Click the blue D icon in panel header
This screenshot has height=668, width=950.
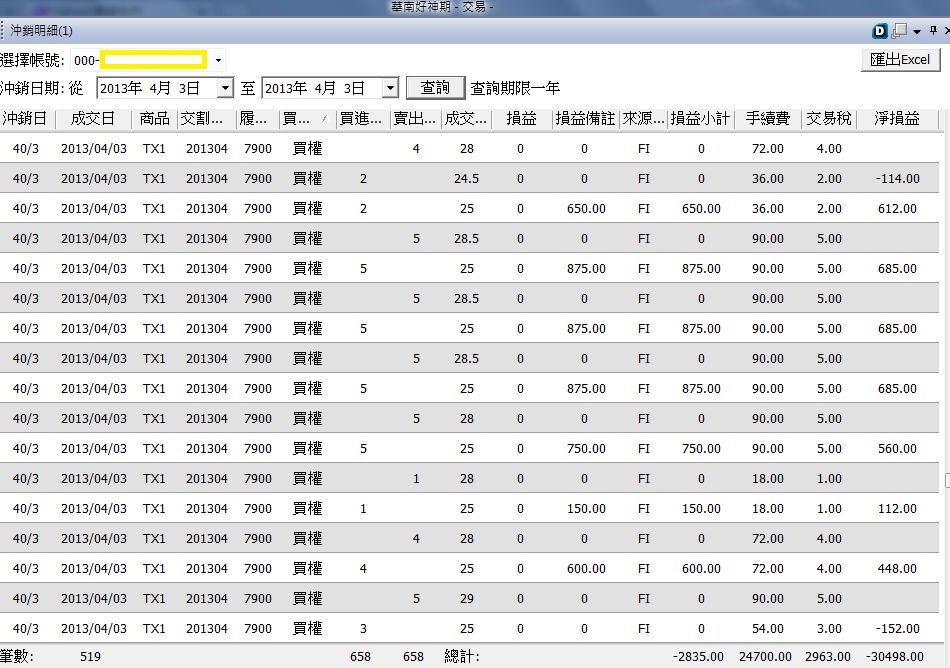tap(879, 31)
